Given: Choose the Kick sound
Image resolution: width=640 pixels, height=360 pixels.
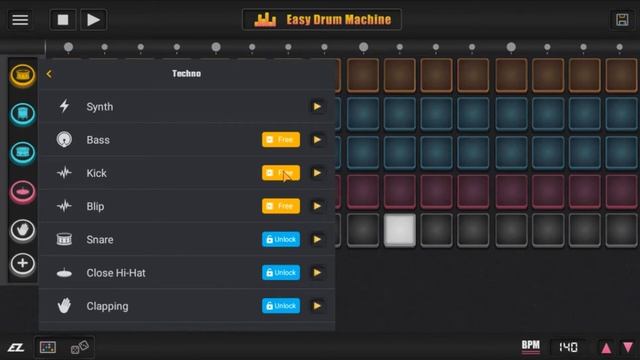Looking at the screenshot, I should (x=187, y=173).
